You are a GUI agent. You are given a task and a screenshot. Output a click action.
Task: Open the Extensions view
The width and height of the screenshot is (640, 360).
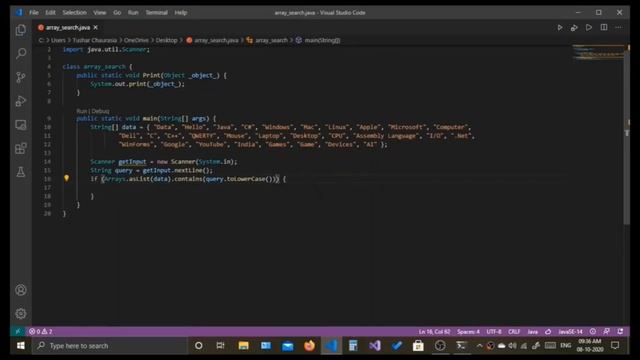[x=21, y=148]
